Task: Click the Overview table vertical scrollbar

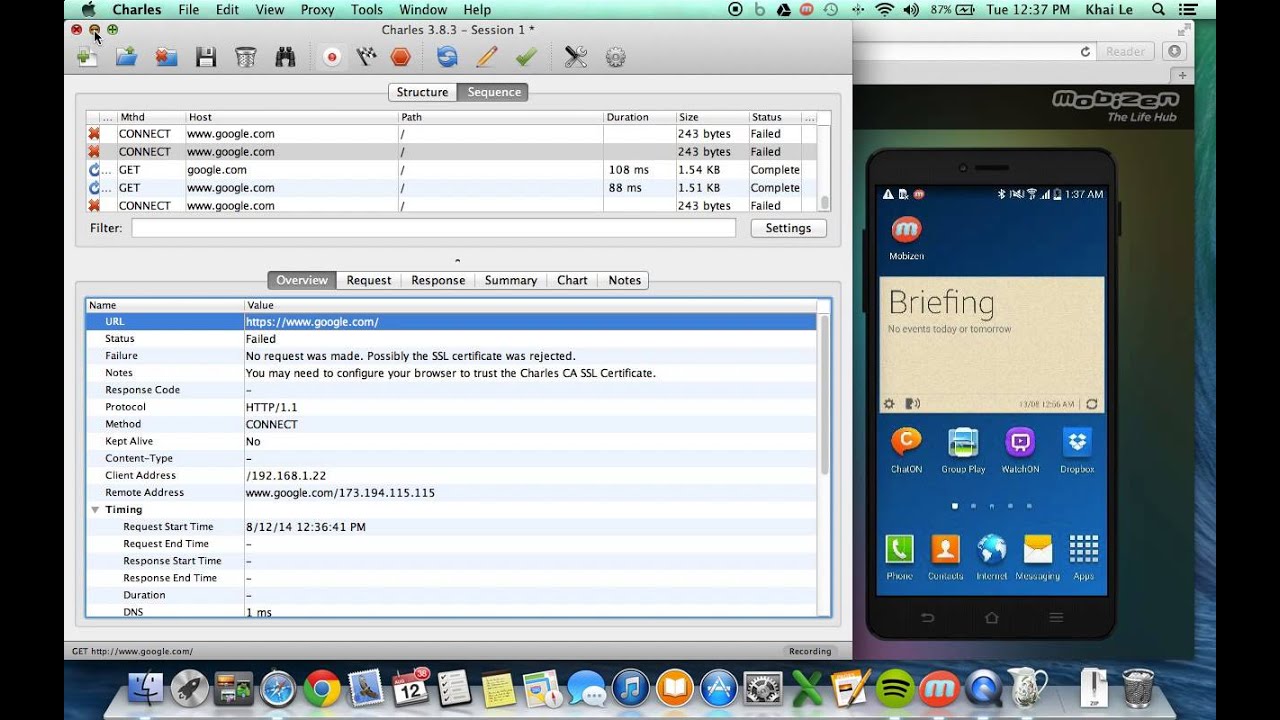Action: coord(824,395)
